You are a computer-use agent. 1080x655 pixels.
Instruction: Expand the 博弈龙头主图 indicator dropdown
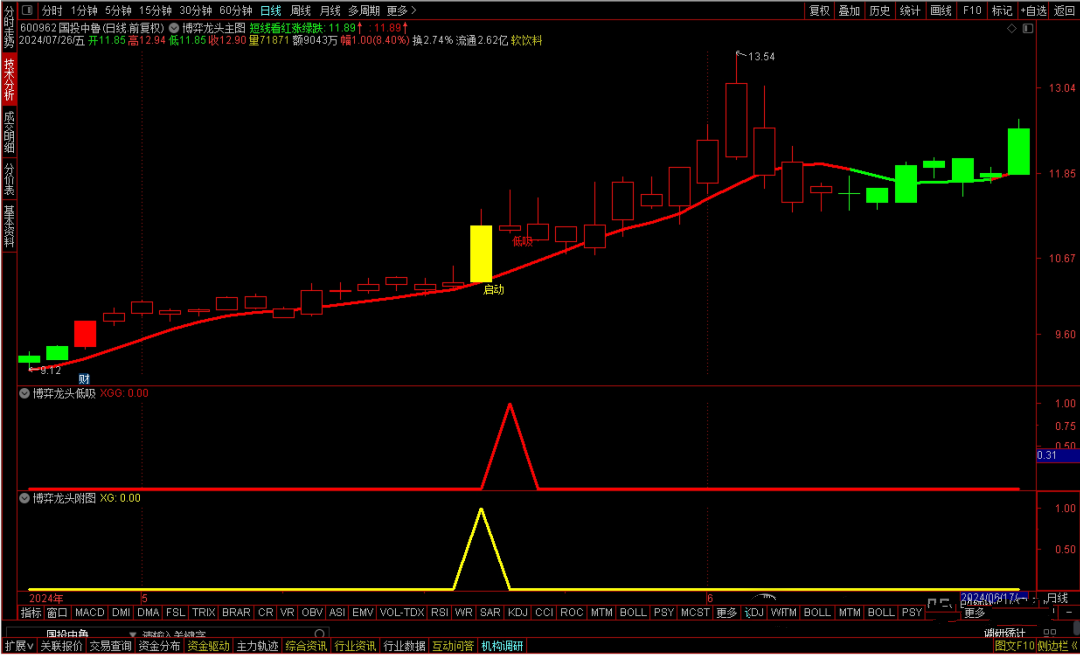pos(175,28)
